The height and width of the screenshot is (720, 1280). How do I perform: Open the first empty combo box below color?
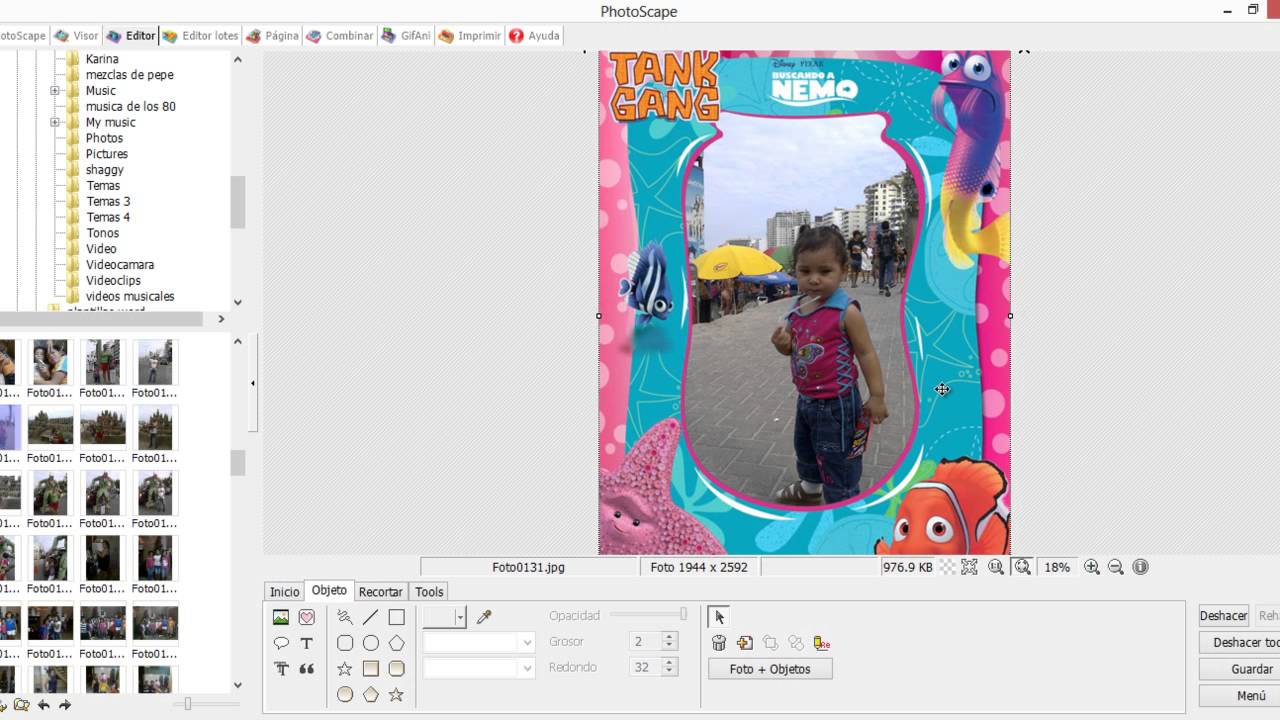(479, 642)
